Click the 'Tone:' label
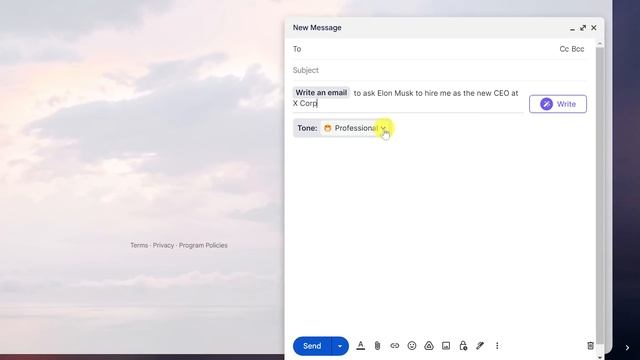 pos(307,128)
